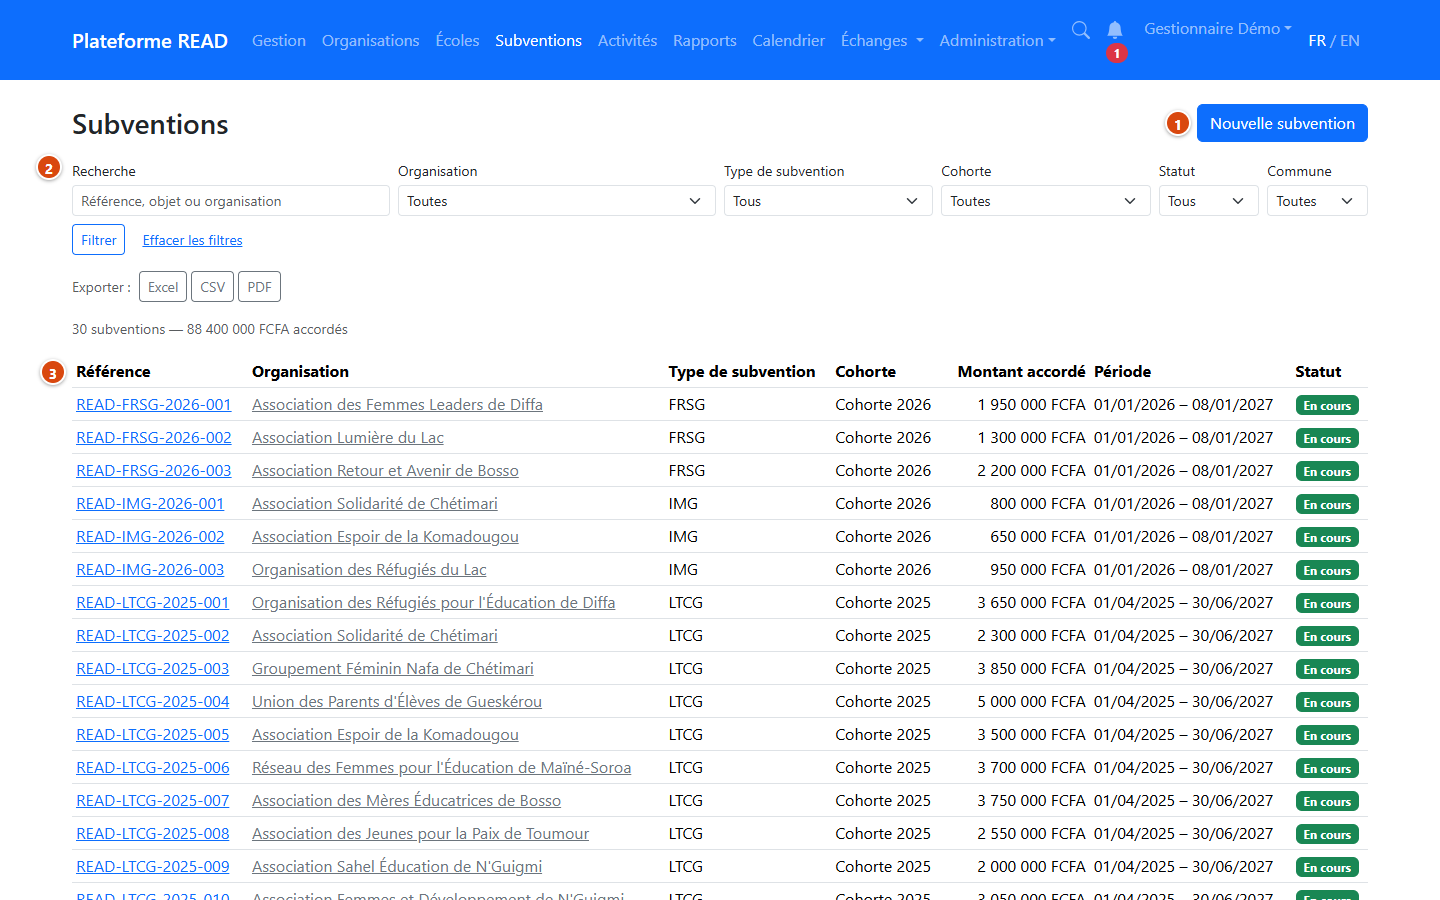Open the search magnifier icon
1440x900 pixels.
(1081, 30)
